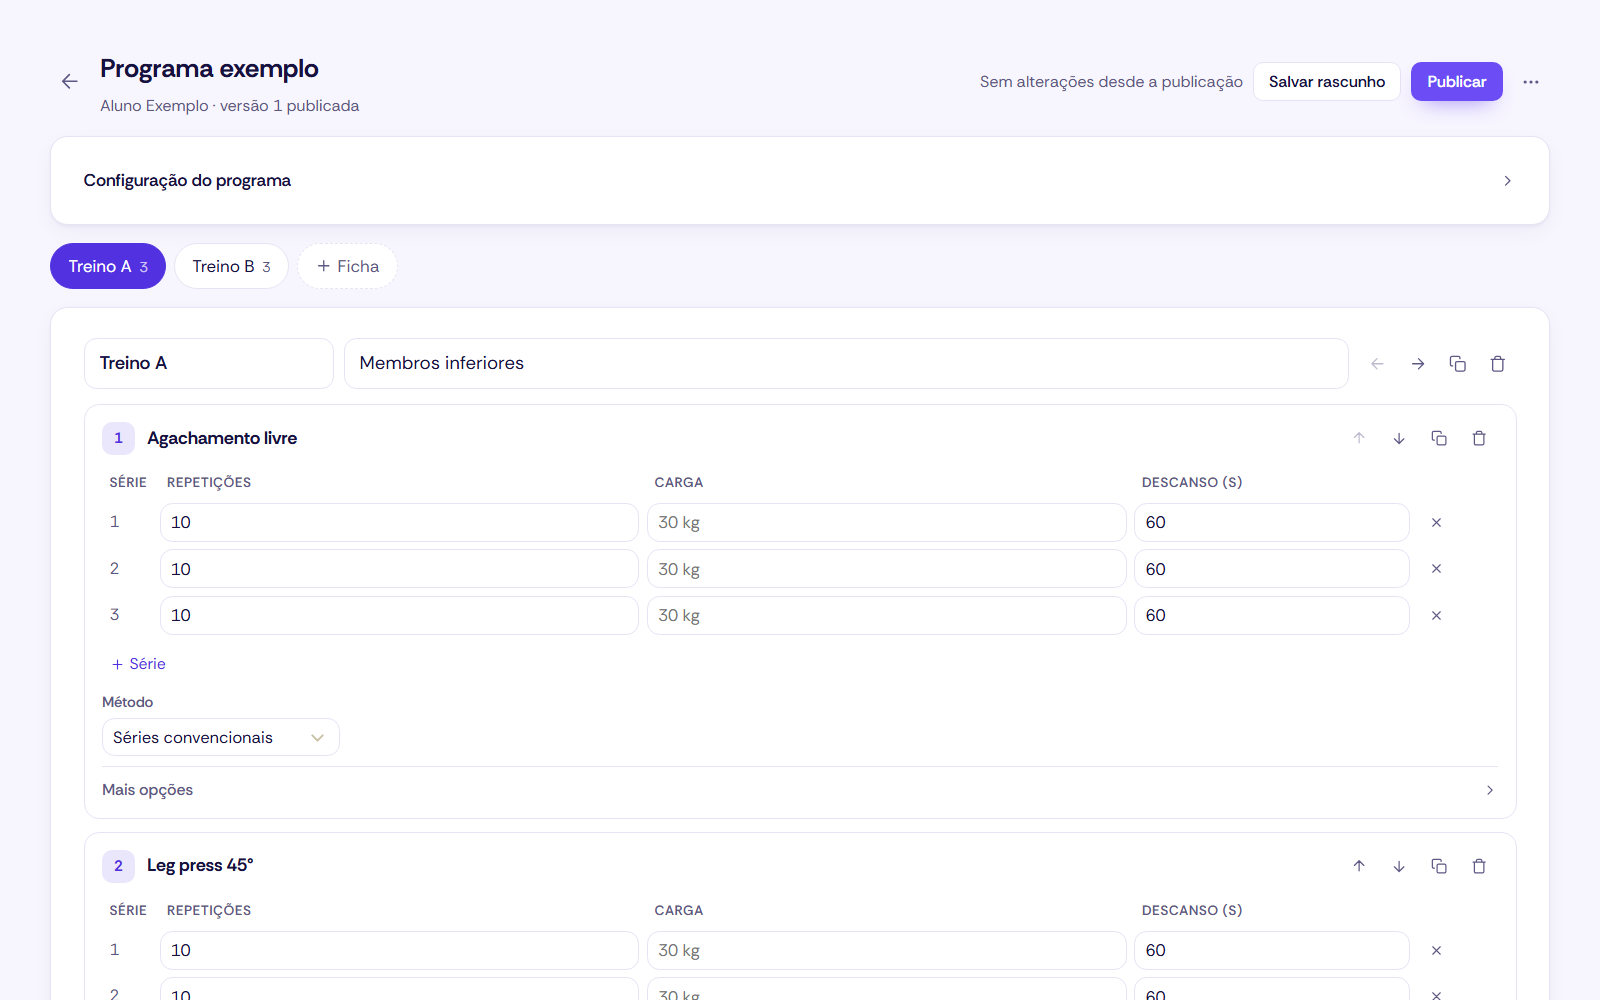Viewport: 1600px width, 1000px height.
Task: Move Leg press 45° exercise down
Action: pos(1399,866)
